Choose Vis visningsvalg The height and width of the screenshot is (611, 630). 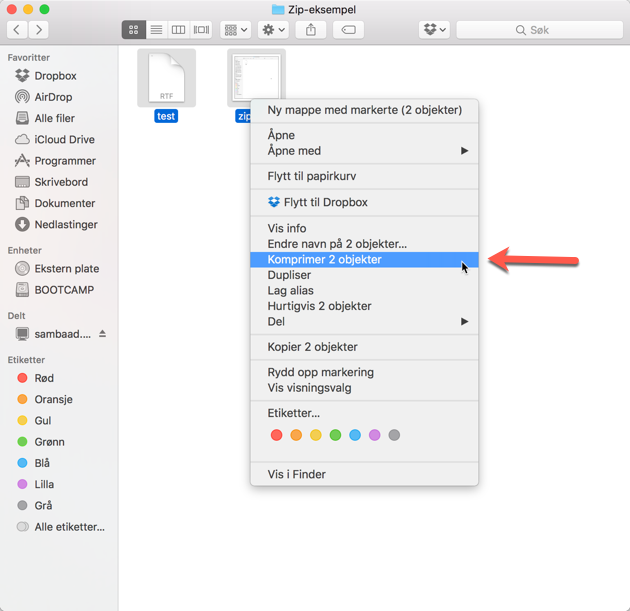click(364, 388)
